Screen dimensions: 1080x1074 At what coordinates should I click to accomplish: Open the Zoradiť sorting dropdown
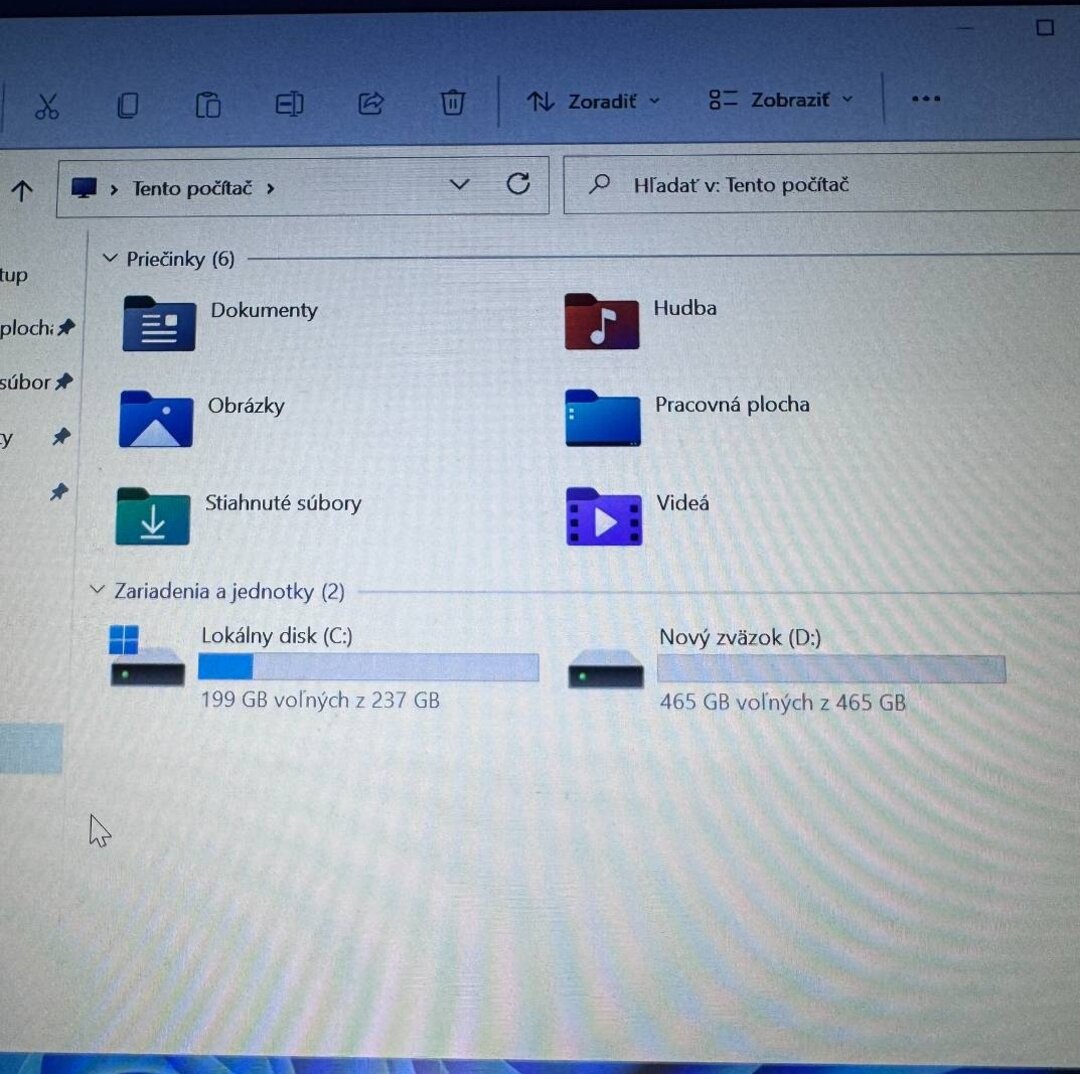(x=592, y=101)
